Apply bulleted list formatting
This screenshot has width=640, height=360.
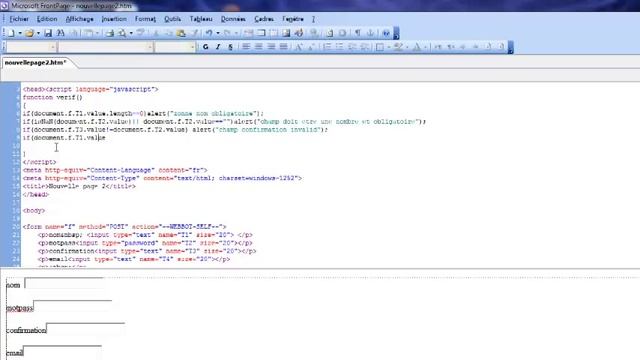coord(339,47)
